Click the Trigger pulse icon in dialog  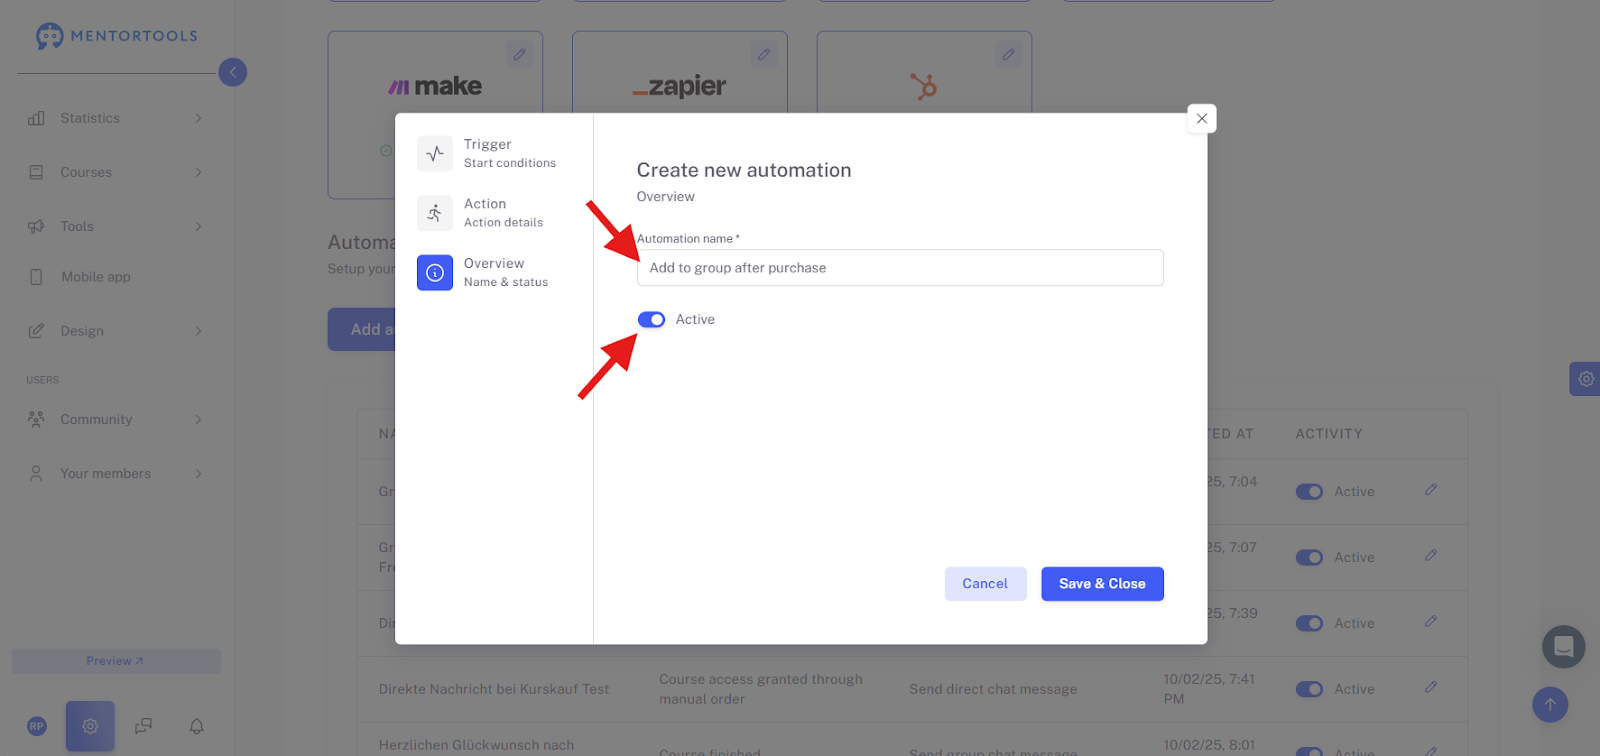pos(435,154)
